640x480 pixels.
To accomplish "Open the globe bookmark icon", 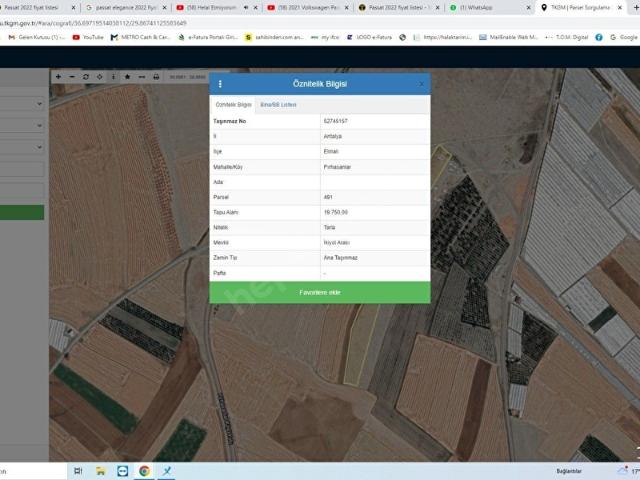I will pos(402,37).
